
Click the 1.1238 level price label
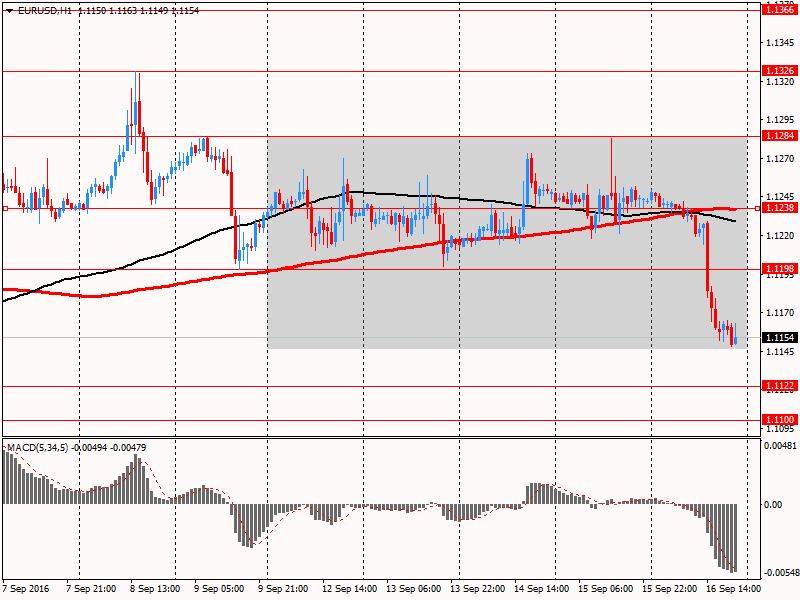[x=778, y=208]
